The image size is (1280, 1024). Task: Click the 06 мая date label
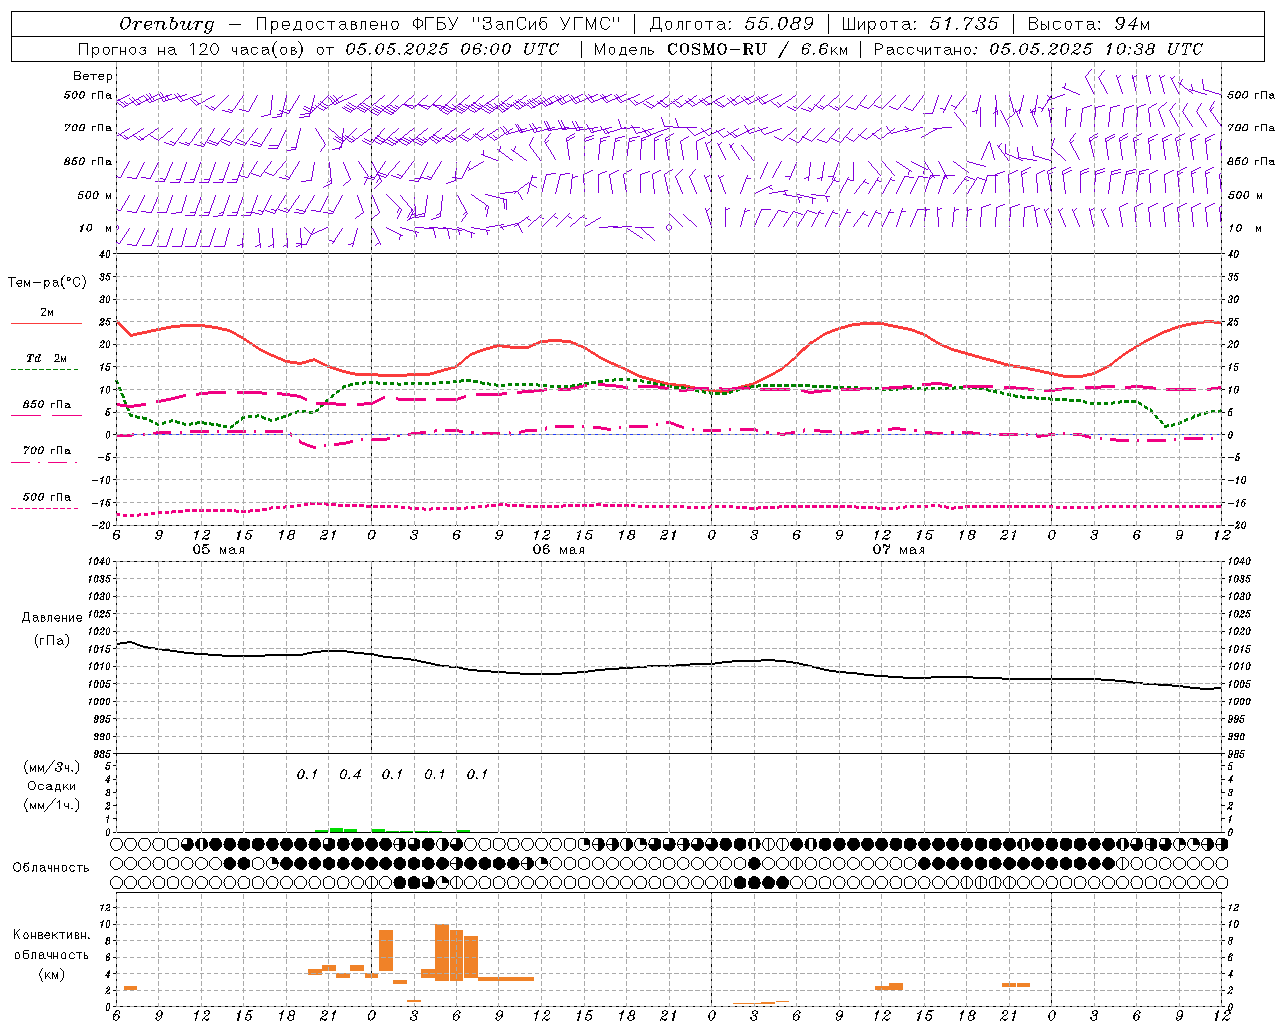click(559, 550)
